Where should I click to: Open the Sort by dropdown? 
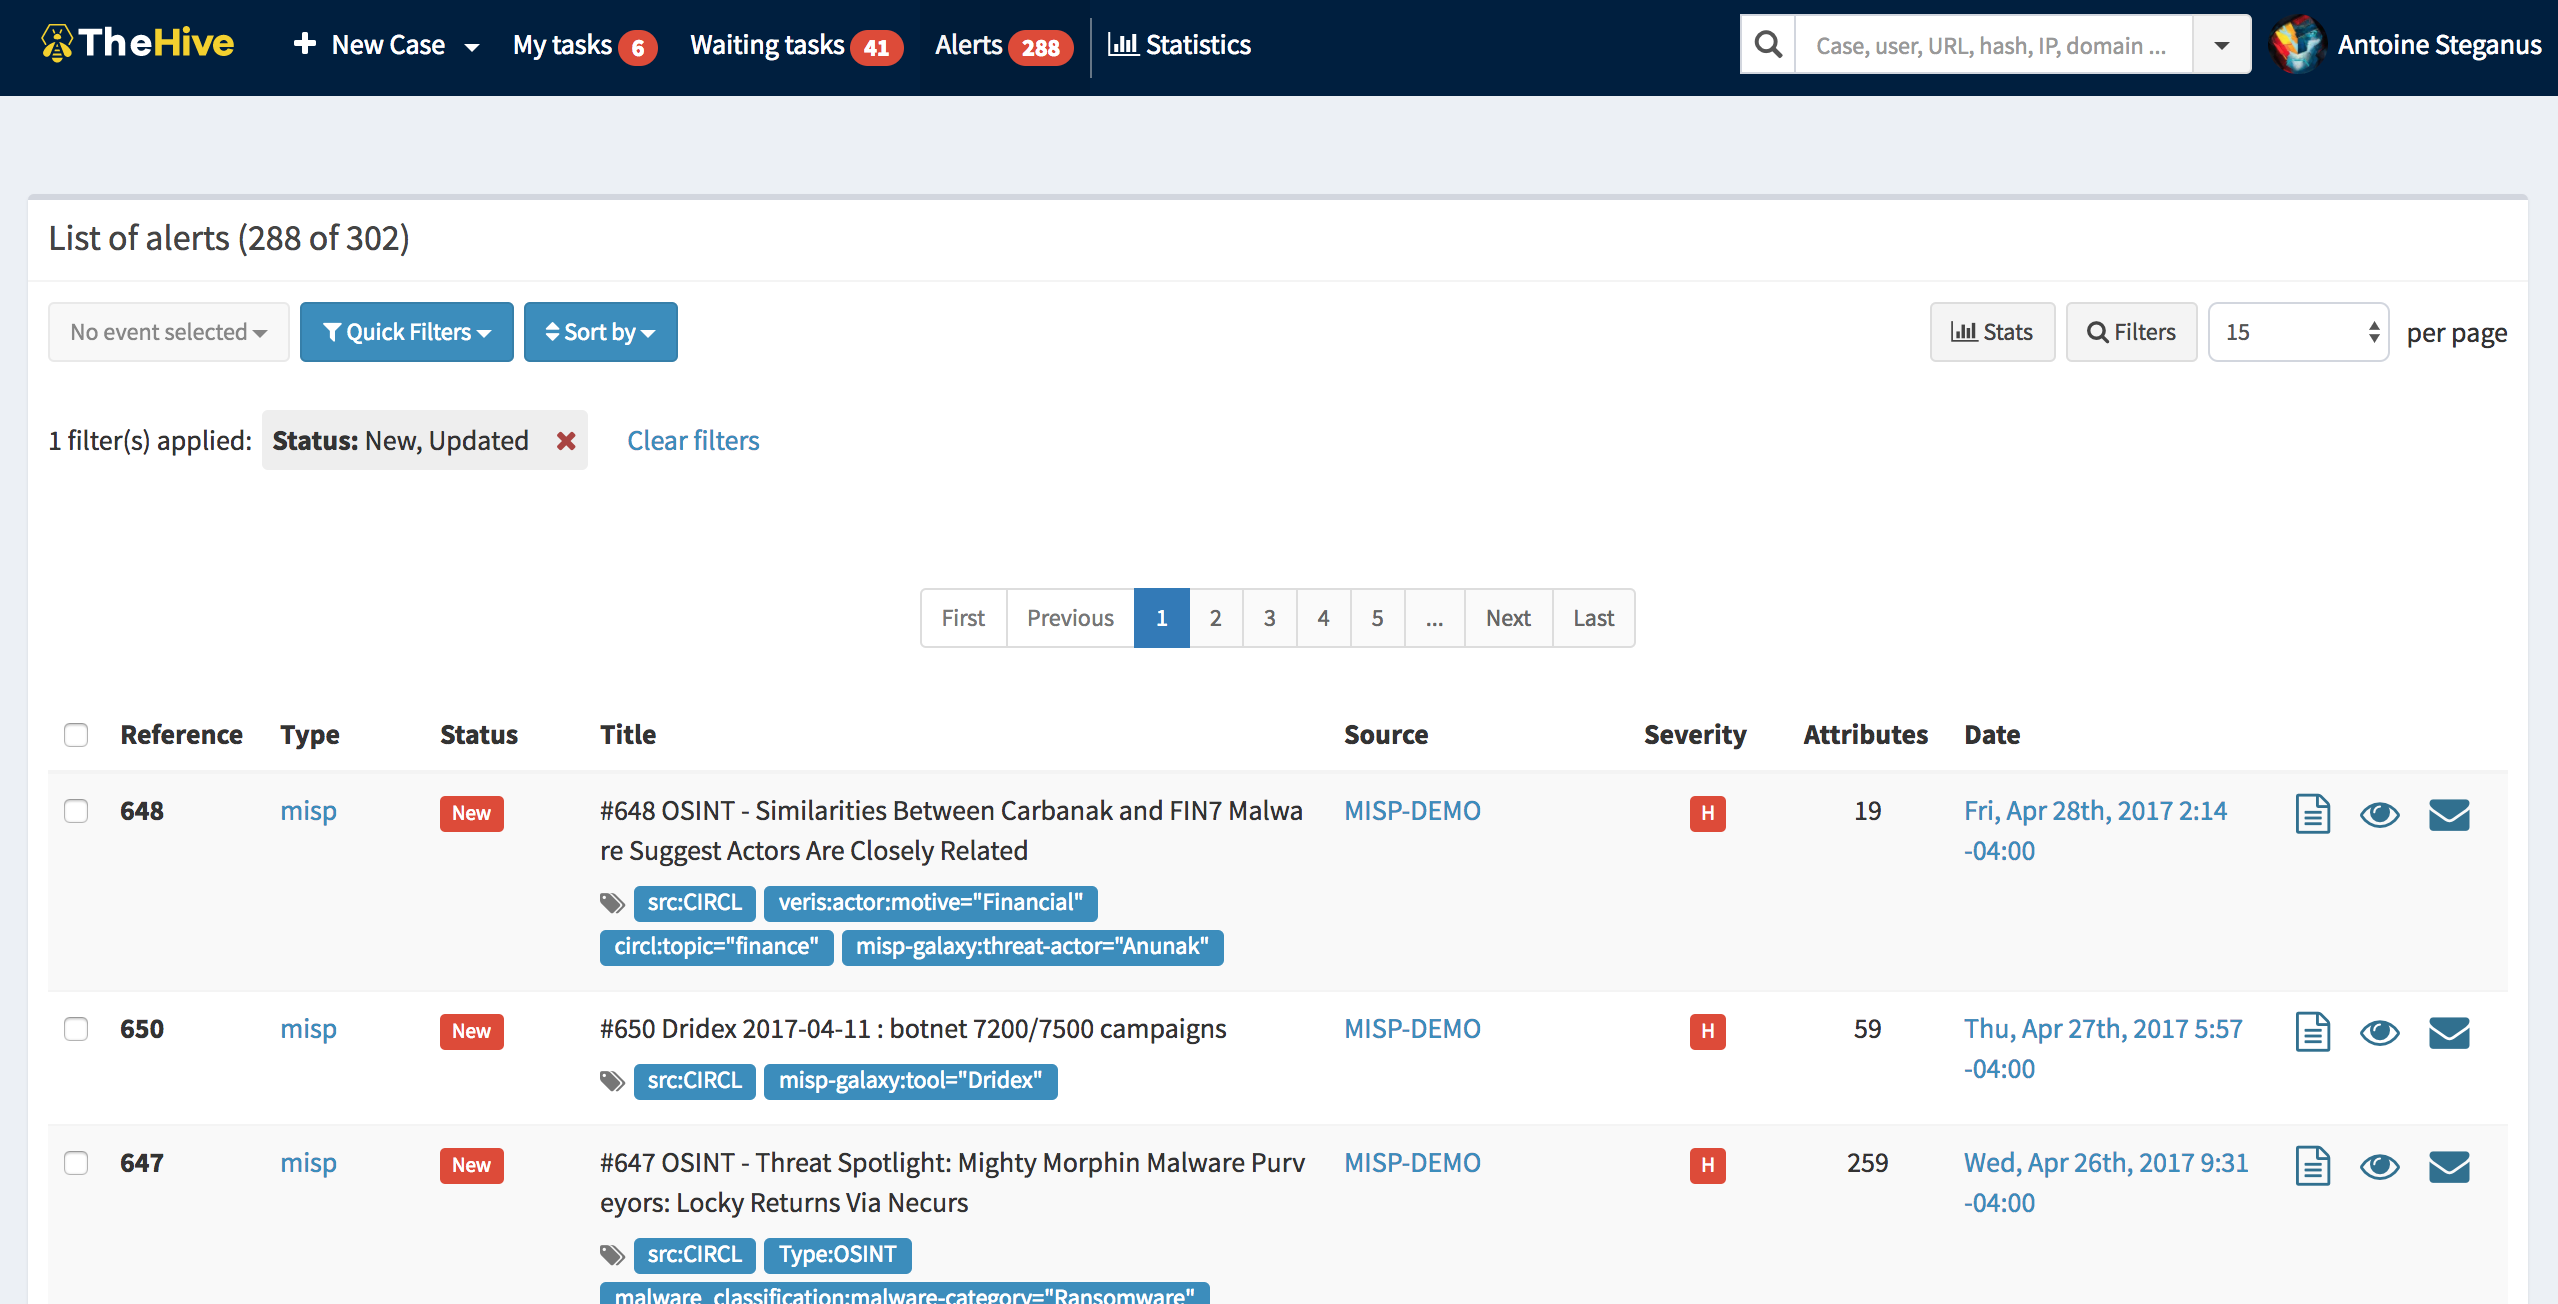[x=600, y=332]
